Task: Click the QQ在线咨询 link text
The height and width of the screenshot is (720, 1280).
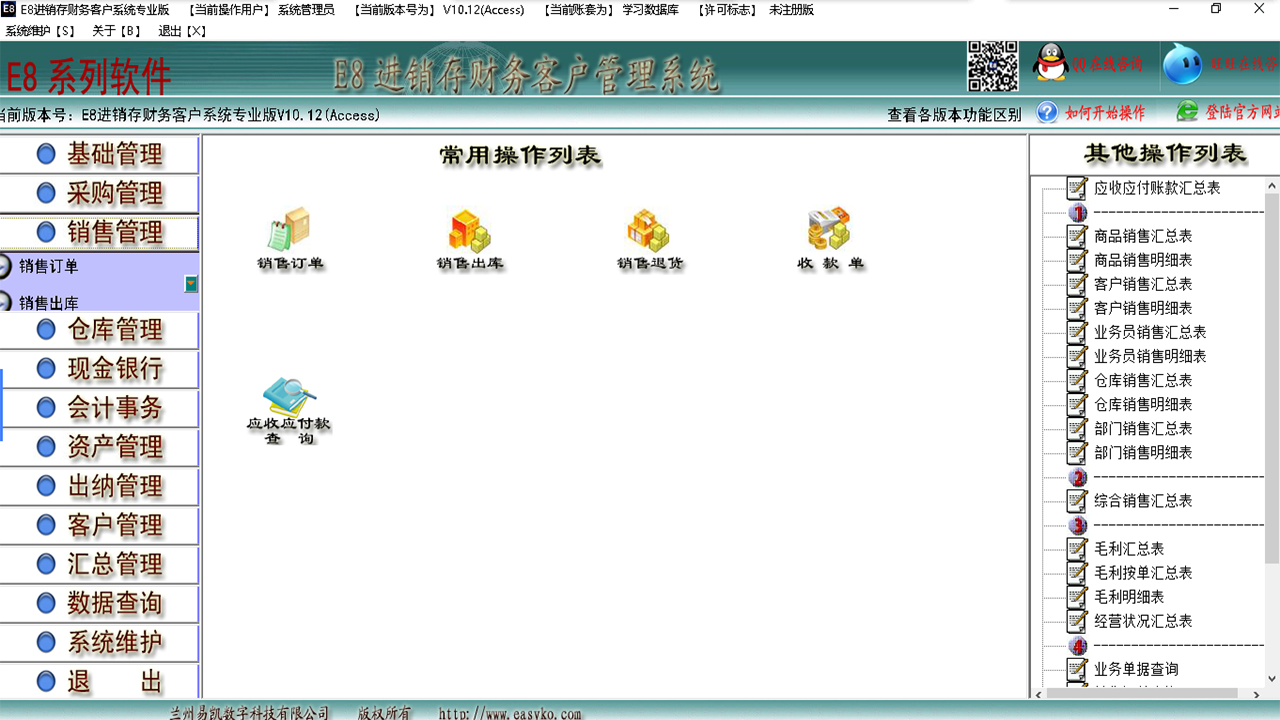Action: 1107,64
